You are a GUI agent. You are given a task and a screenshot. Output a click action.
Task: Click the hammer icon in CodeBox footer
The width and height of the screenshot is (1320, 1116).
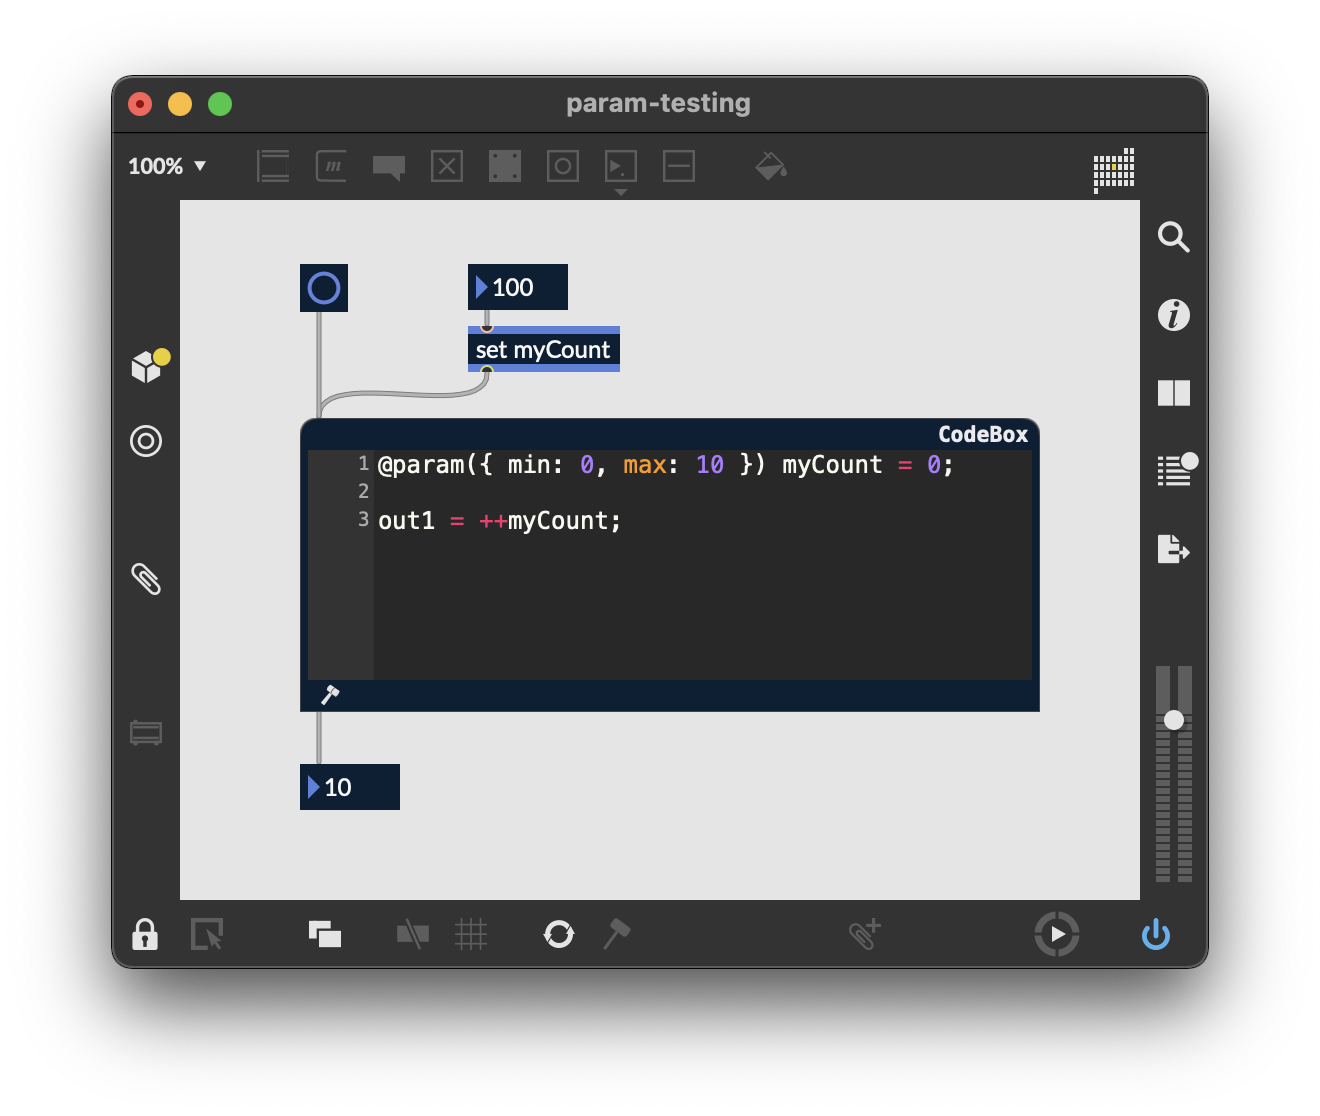(x=330, y=695)
